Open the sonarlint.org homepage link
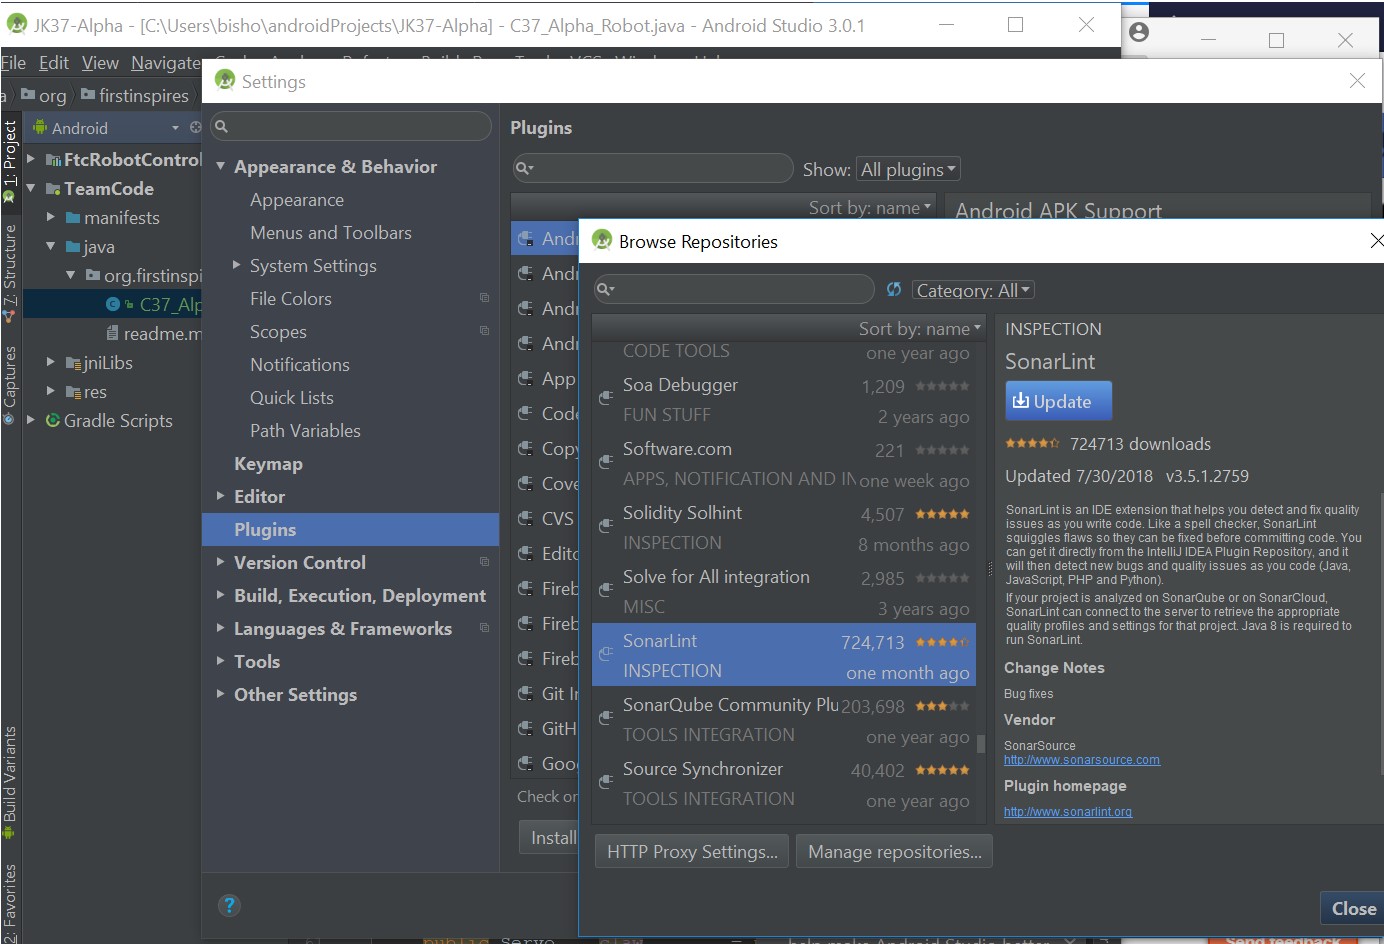 [x=1068, y=812]
